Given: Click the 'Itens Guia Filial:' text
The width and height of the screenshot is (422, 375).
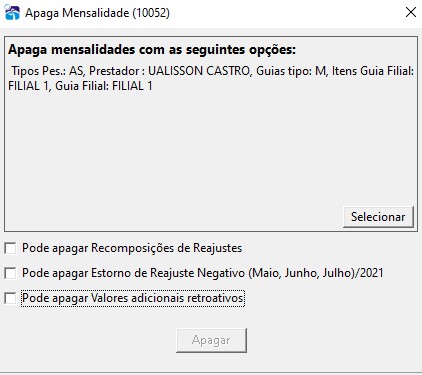Looking at the screenshot, I should pos(373,71).
